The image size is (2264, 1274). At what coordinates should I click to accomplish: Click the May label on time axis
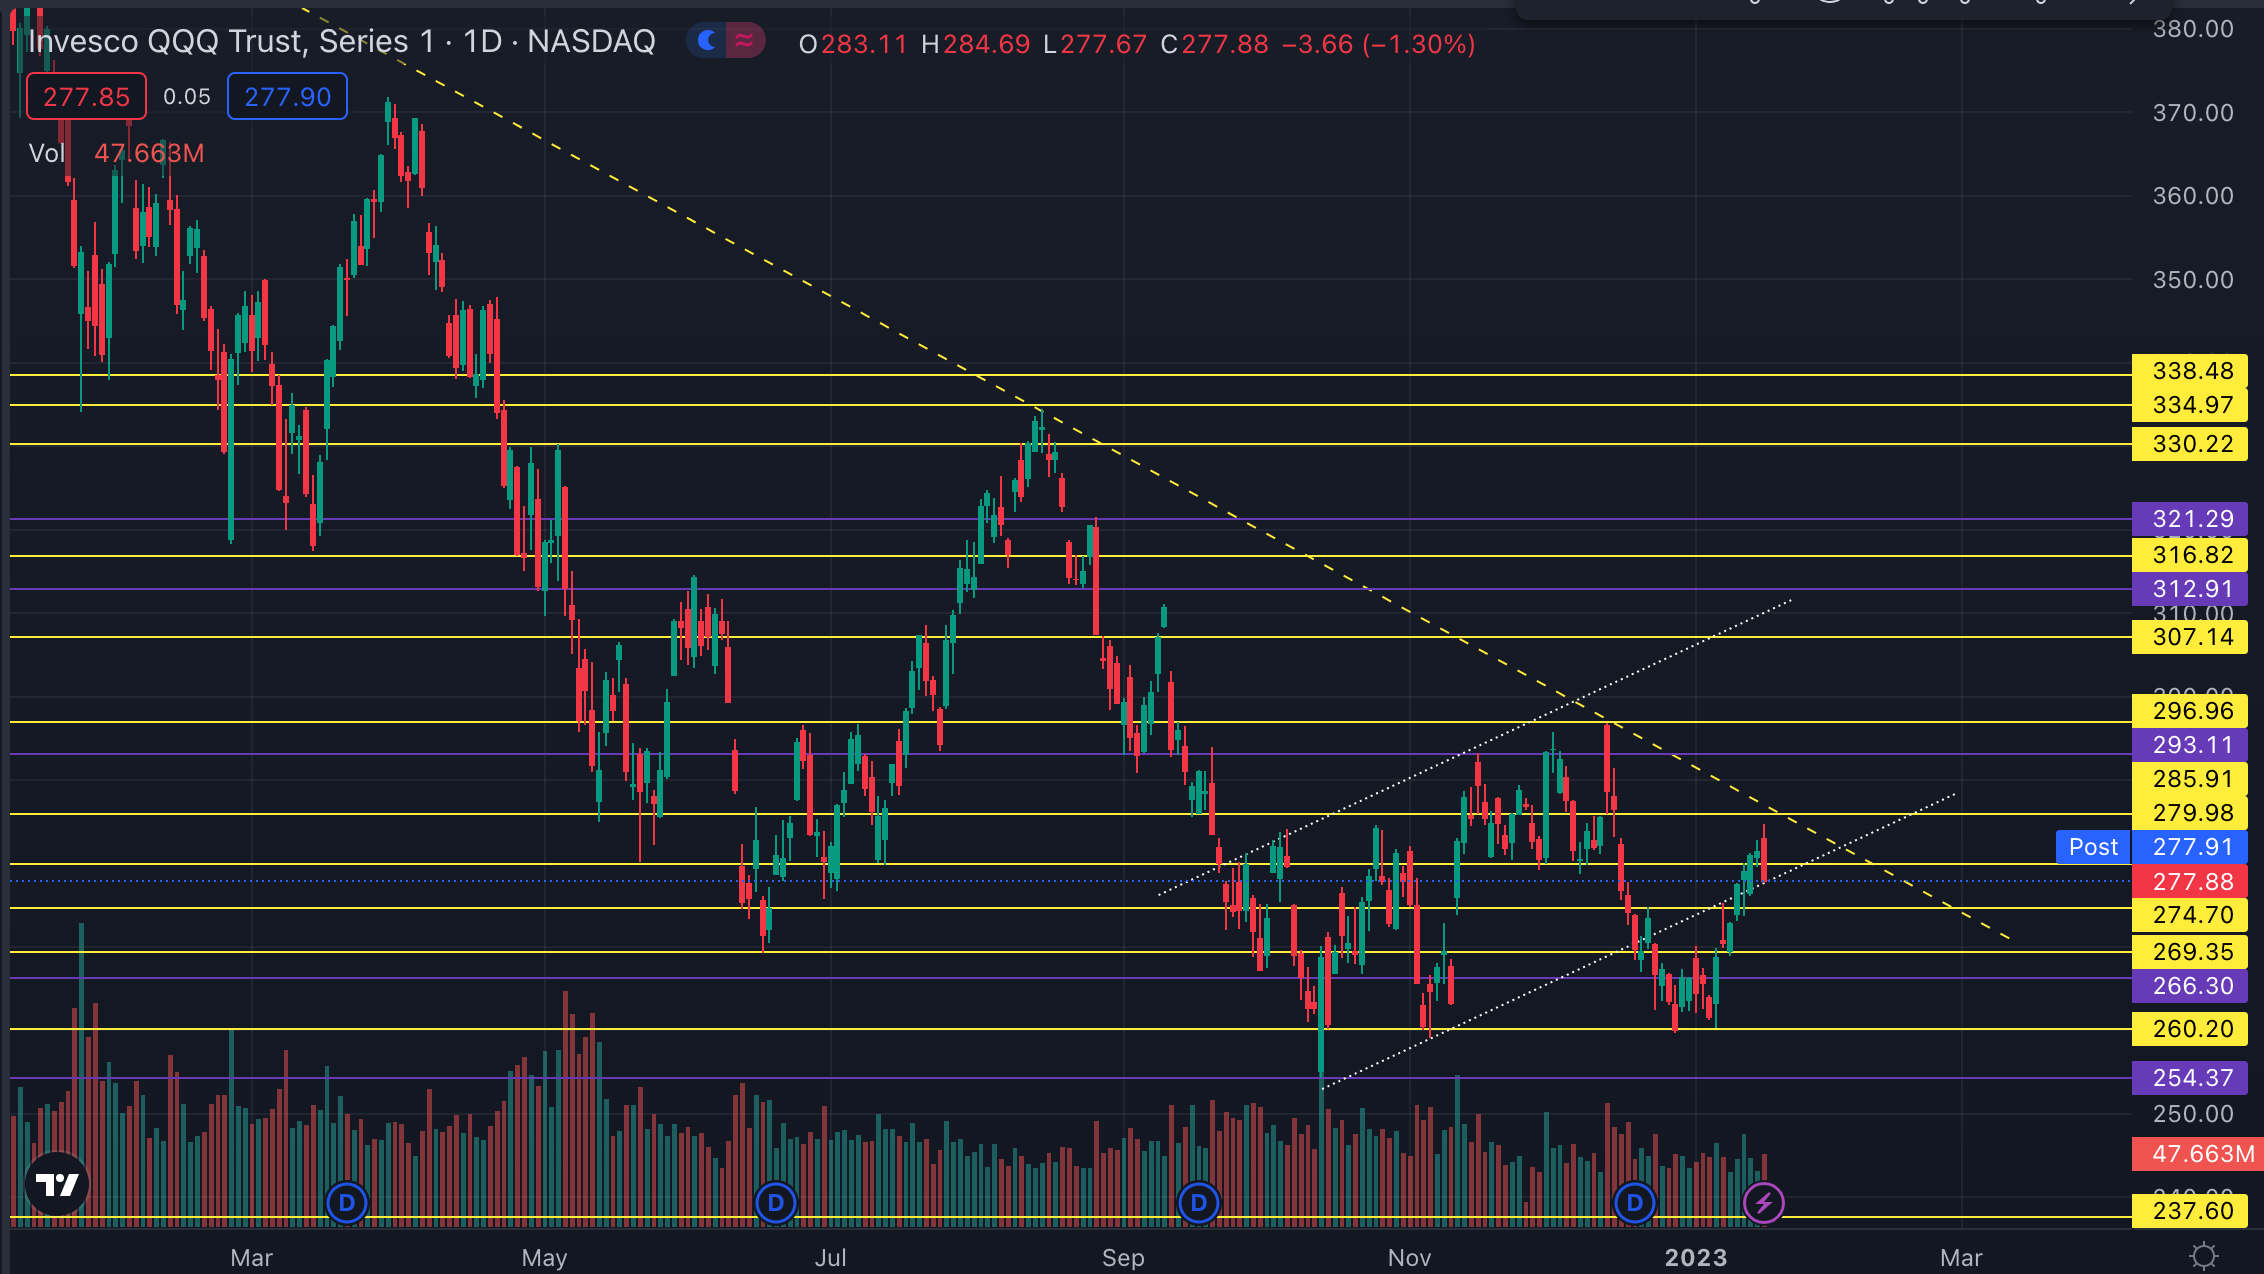coord(544,1257)
